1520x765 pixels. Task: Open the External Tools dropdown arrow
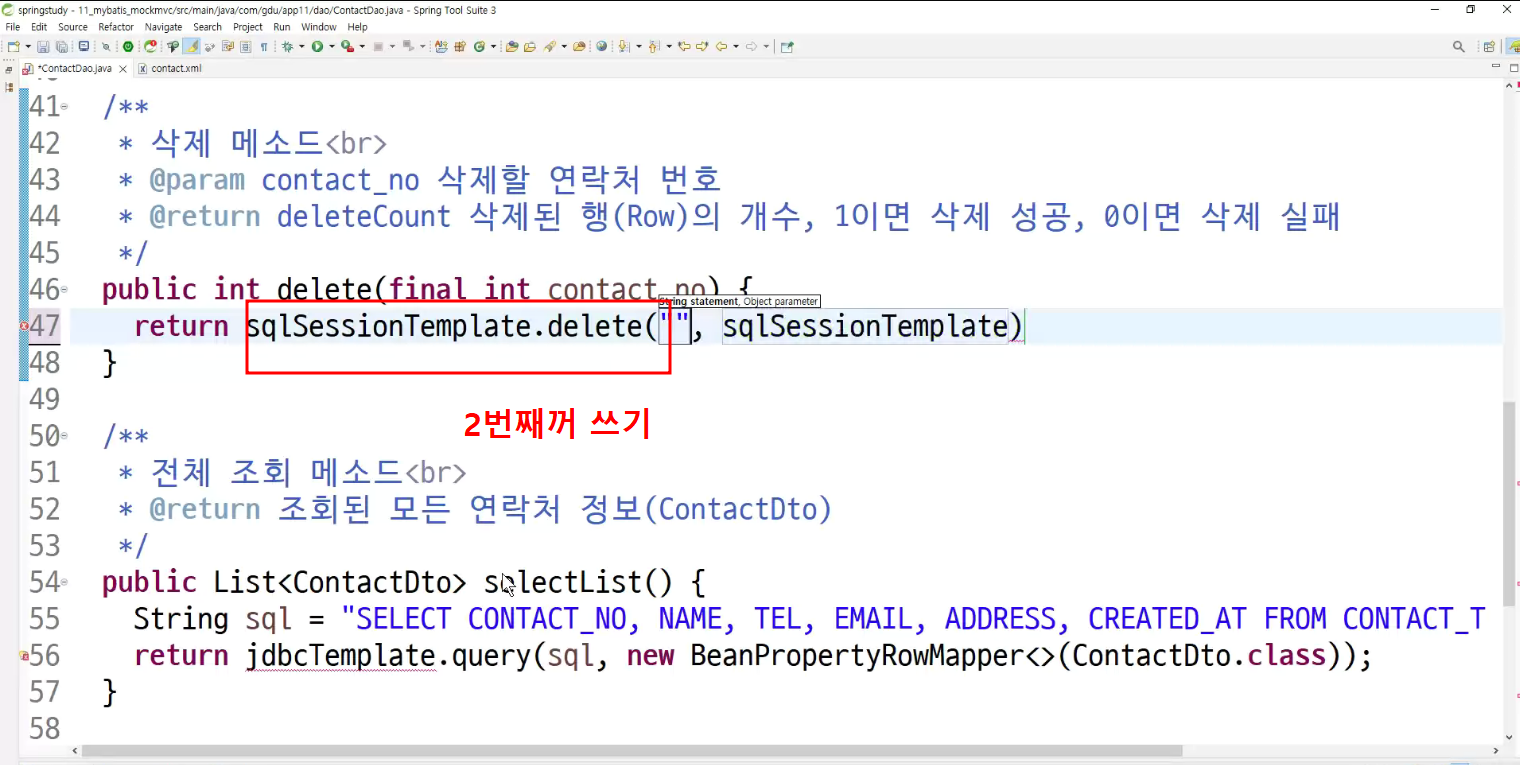(x=362, y=46)
